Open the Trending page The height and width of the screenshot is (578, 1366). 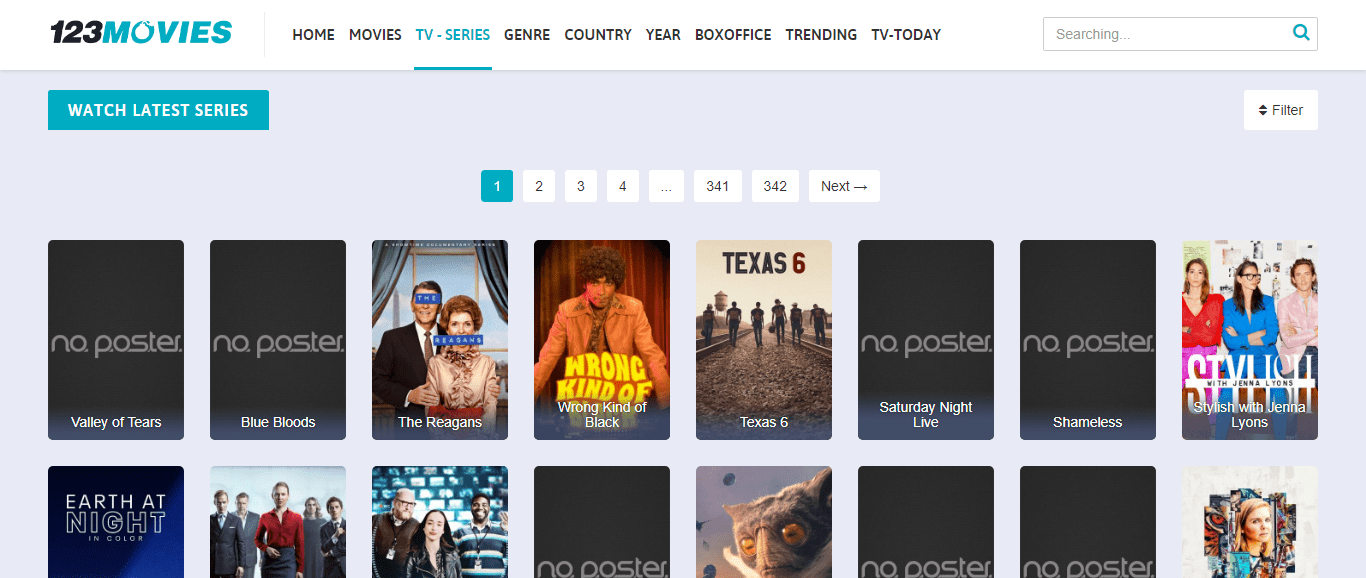click(821, 34)
